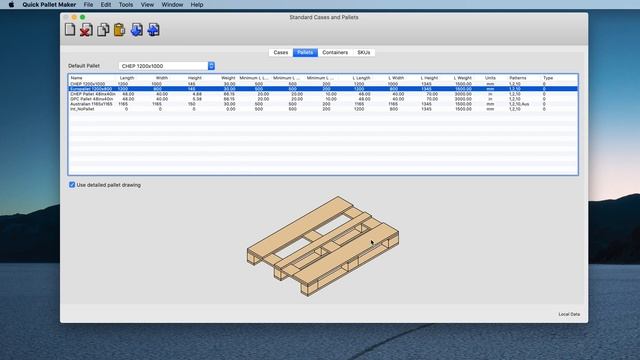Click the weight cell 0.00 of Int_NoPallet

pos(231,109)
